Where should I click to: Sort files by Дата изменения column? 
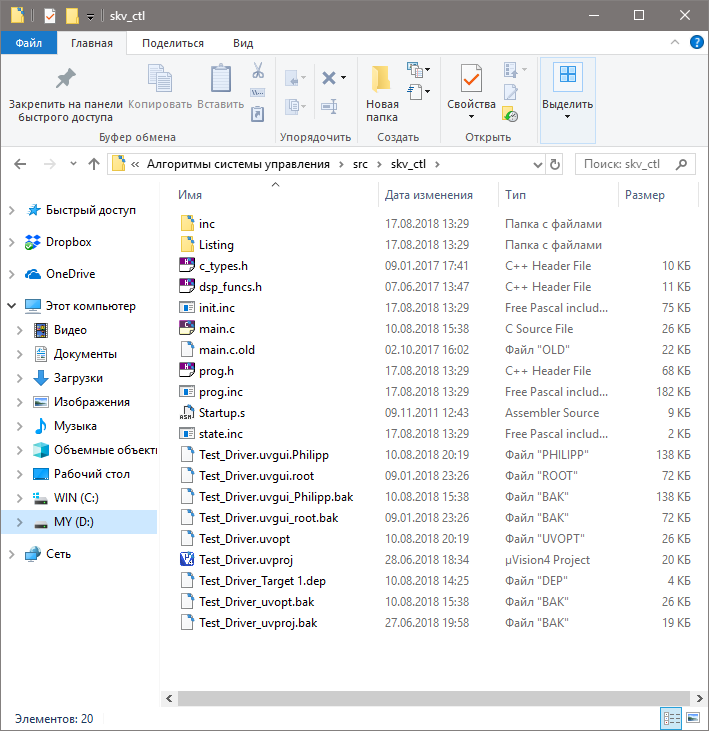click(x=428, y=195)
